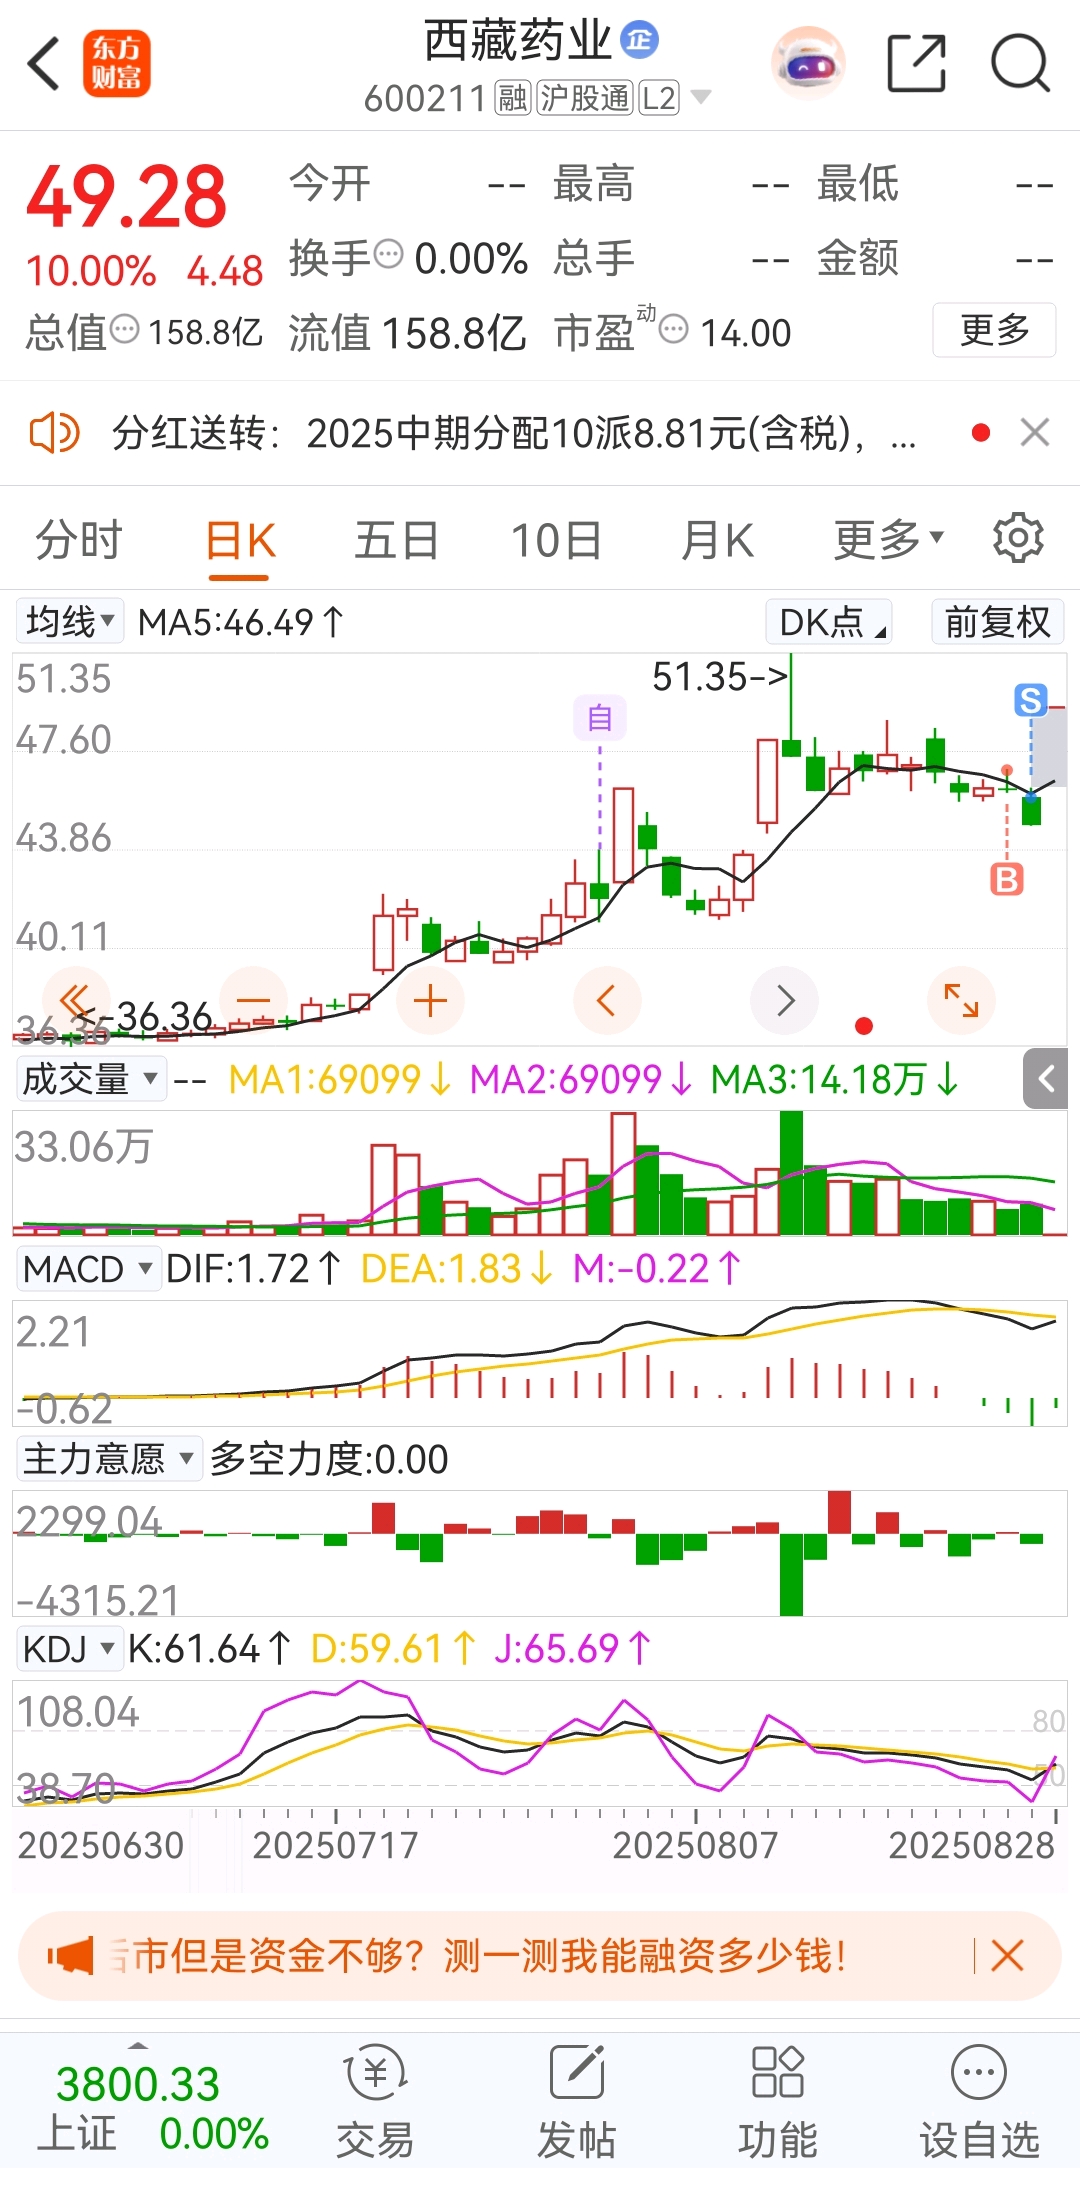Open the 分红送转 announcement text

pyautogui.click(x=513, y=433)
